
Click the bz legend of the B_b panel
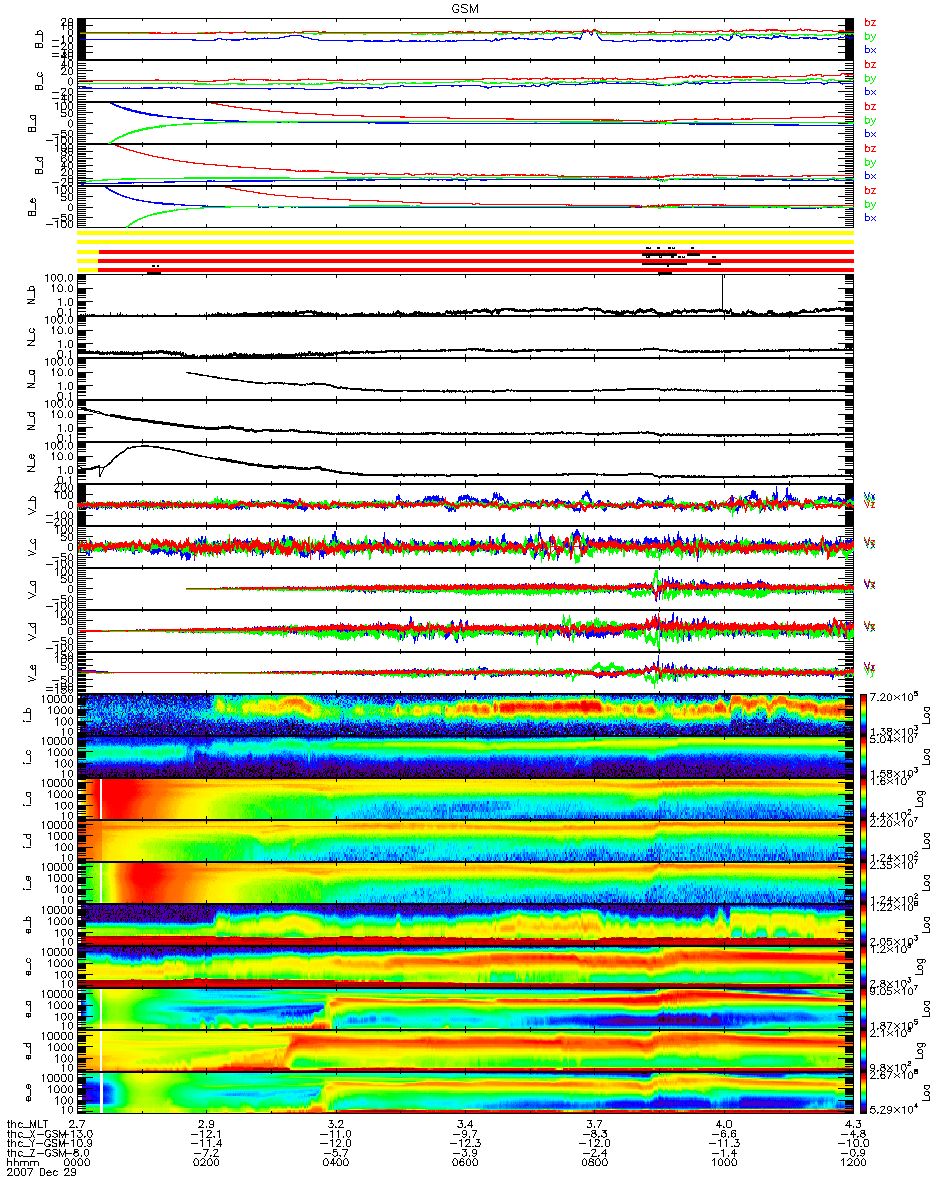coord(869,22)
